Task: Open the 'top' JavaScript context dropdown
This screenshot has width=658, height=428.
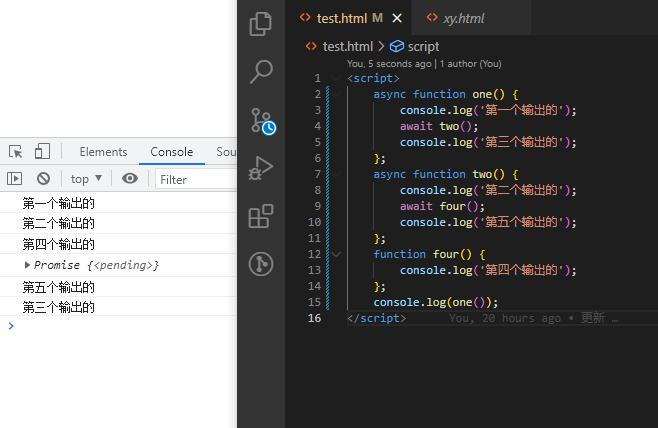Action: [x=87, y=179]
